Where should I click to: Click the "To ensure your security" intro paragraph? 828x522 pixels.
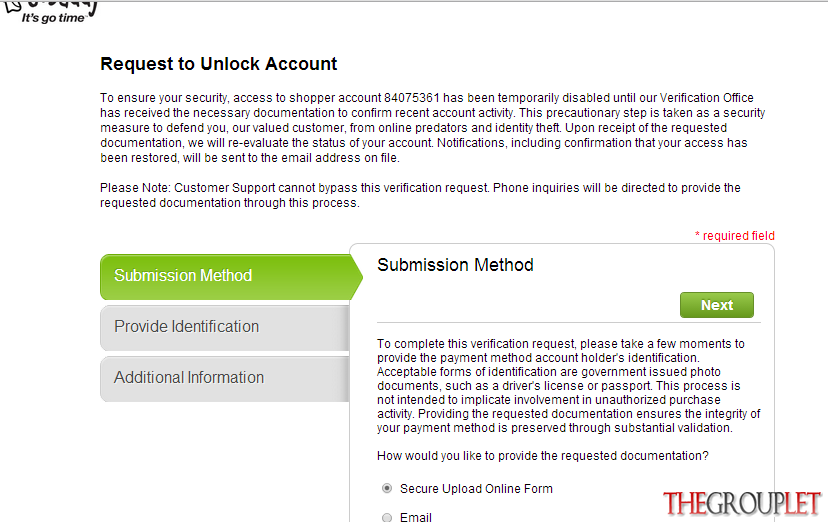point(432,128)
